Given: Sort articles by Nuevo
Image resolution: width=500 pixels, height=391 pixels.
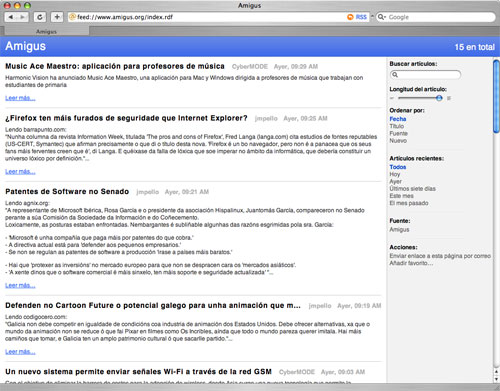Looking at the screenshot, I should click(398, 141).
